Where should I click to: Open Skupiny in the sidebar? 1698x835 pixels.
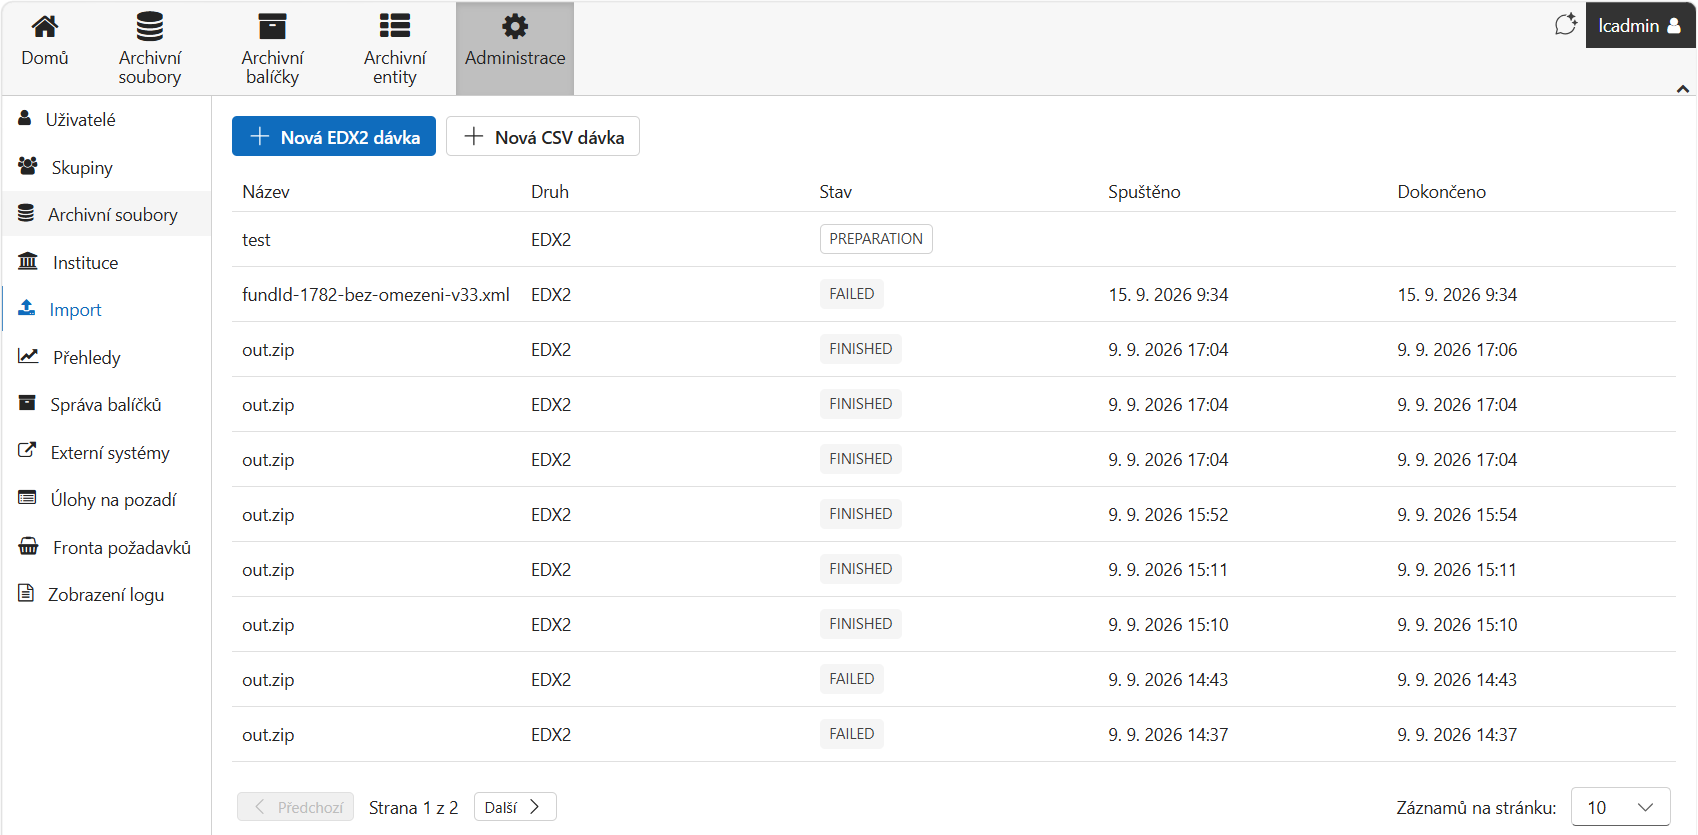(x=106, y=167)
